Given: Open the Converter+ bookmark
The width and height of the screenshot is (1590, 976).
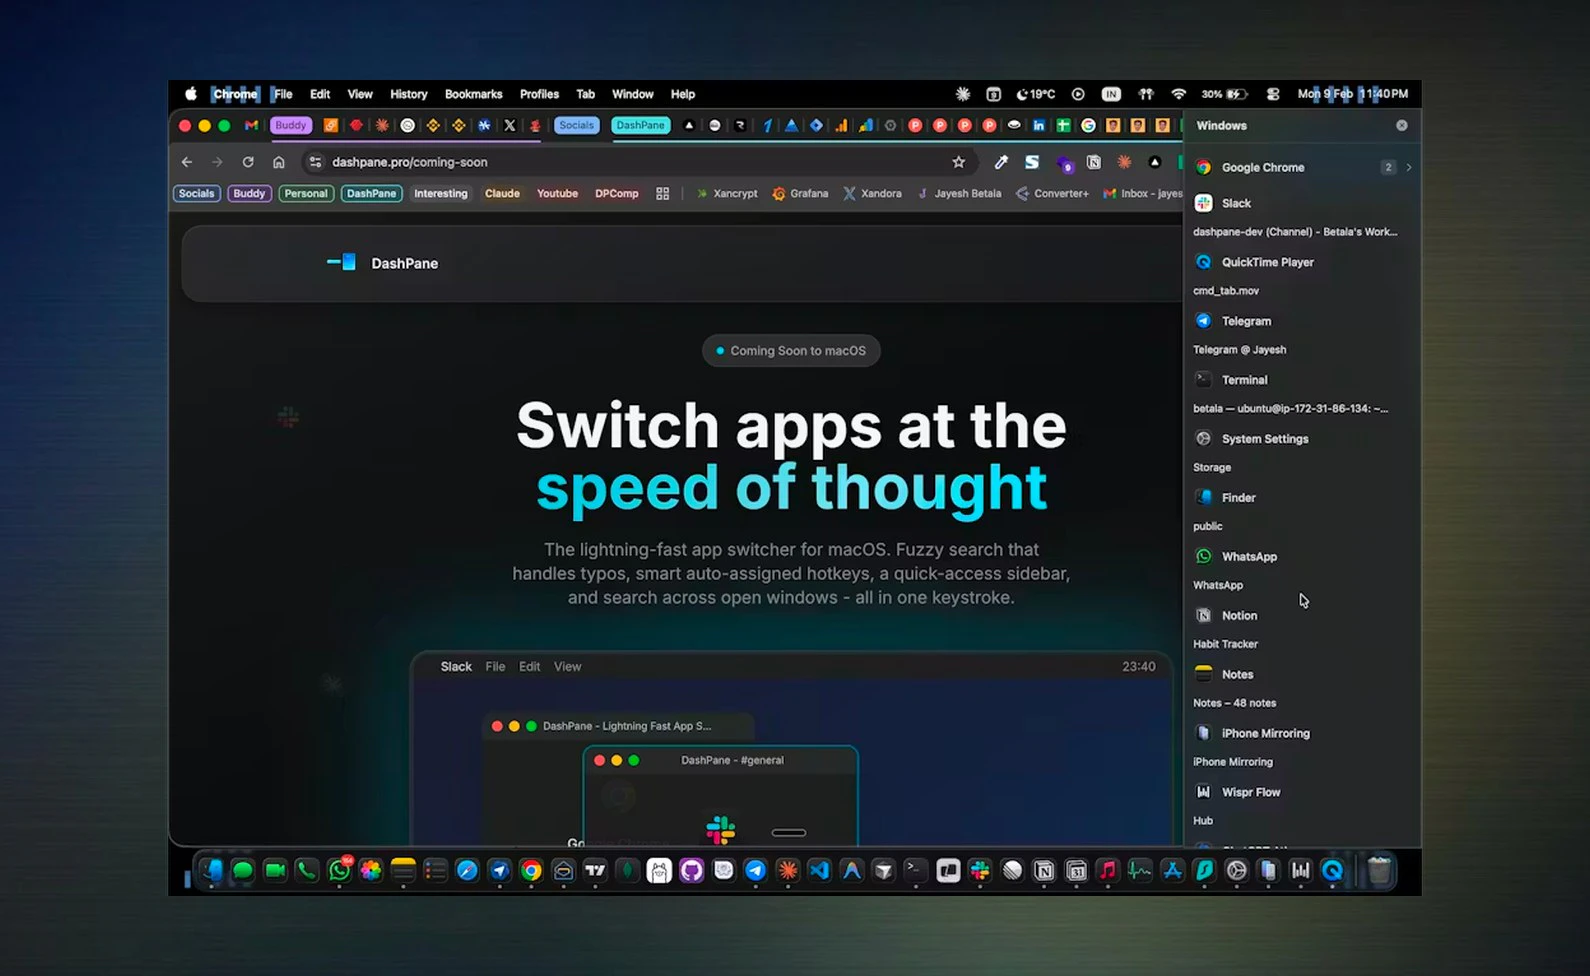Looking at the screenshot, I should [1052, 194].
